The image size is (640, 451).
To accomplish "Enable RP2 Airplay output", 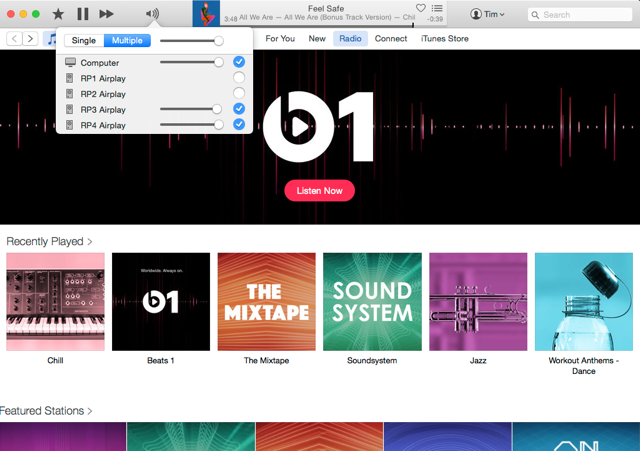I will 239,93.
